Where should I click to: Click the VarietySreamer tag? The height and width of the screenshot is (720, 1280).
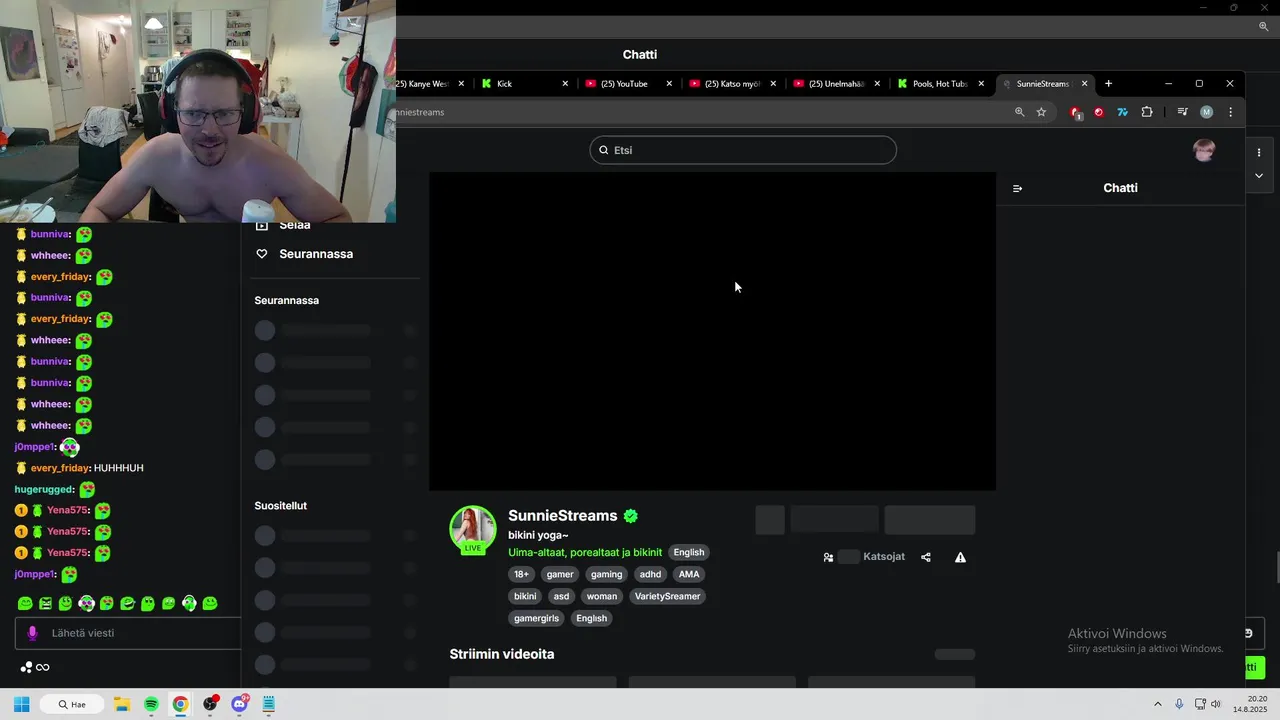pos(667,597)
